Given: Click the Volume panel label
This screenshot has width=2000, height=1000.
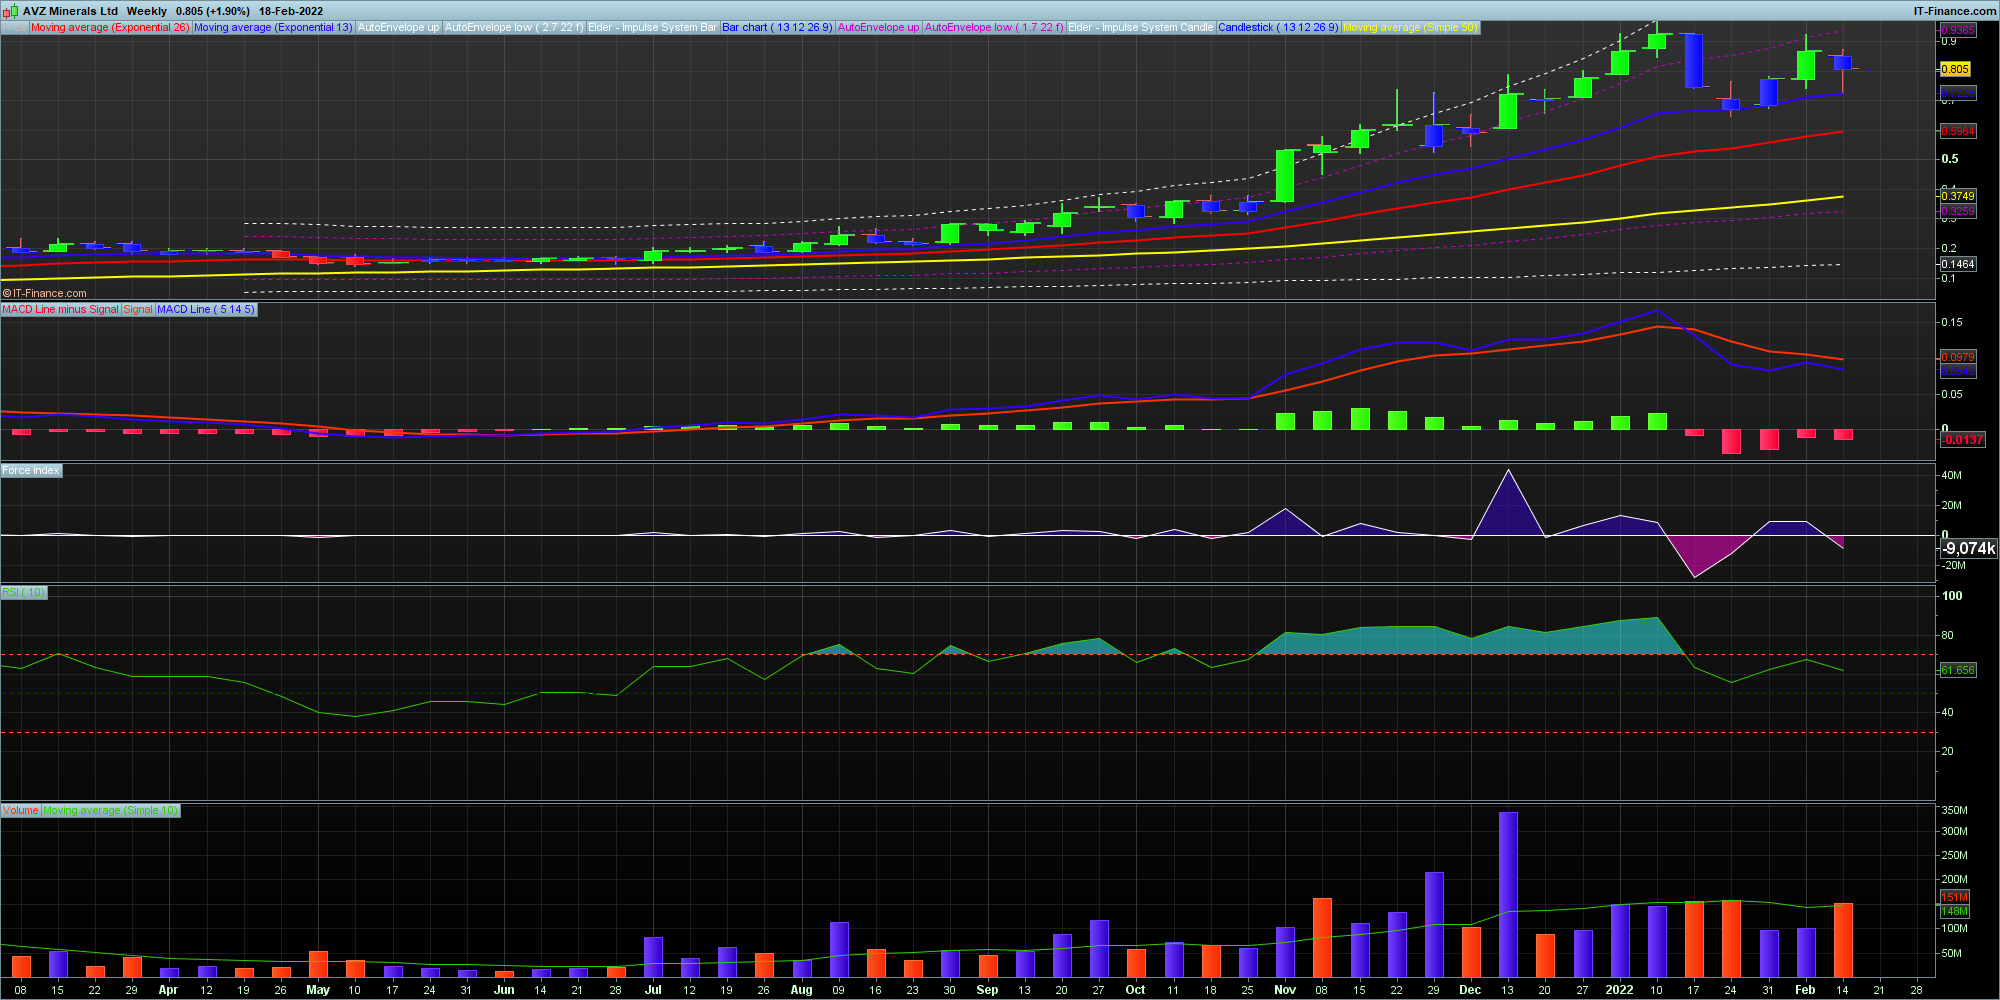Looking at the screenshot, I should pyautogui.click(x=20, y=810).
